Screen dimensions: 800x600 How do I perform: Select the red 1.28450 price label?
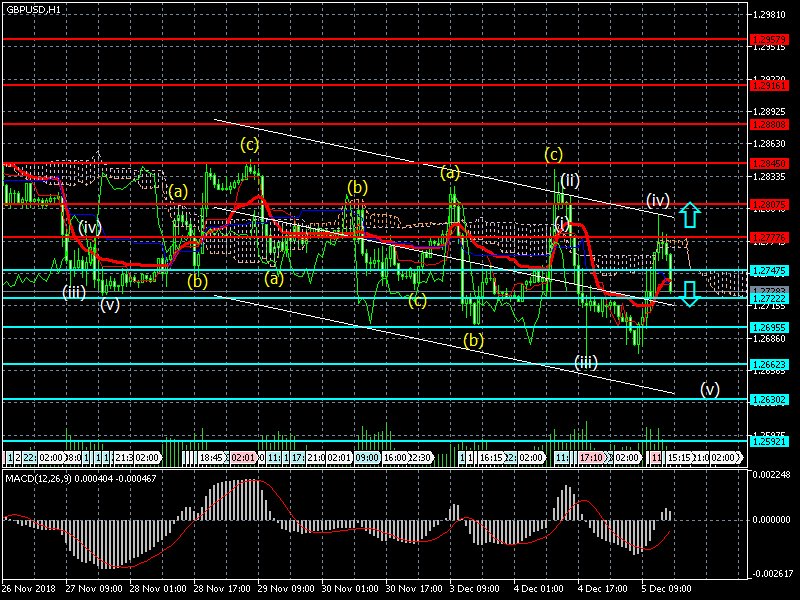point(772,163)
